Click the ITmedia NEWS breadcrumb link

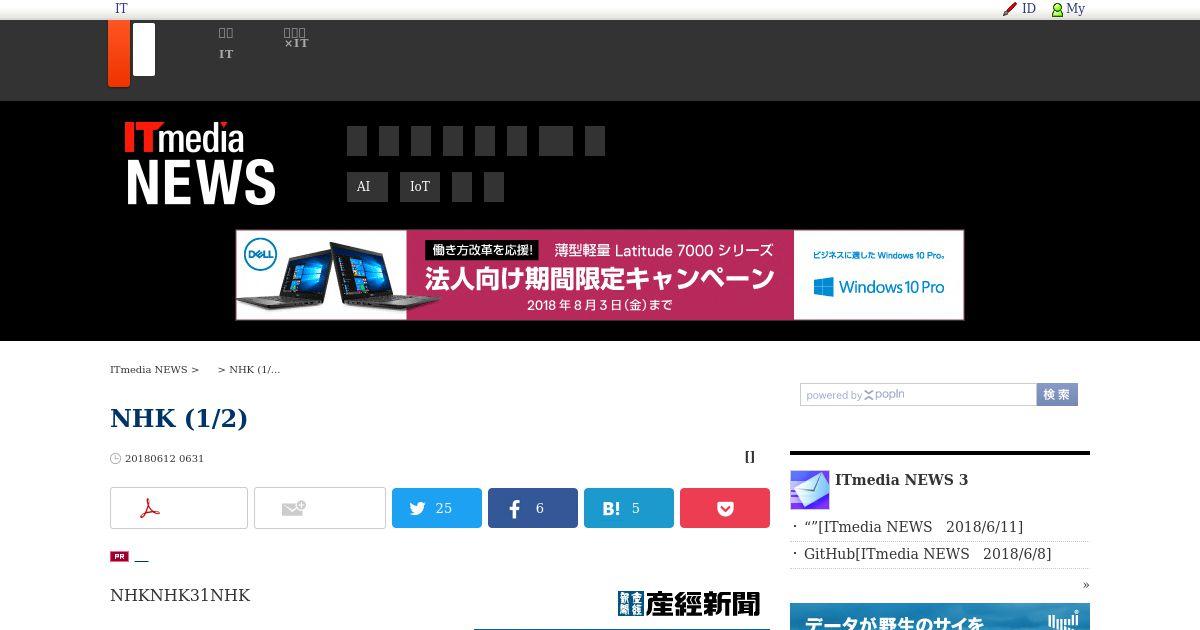[x=149, y=370]
